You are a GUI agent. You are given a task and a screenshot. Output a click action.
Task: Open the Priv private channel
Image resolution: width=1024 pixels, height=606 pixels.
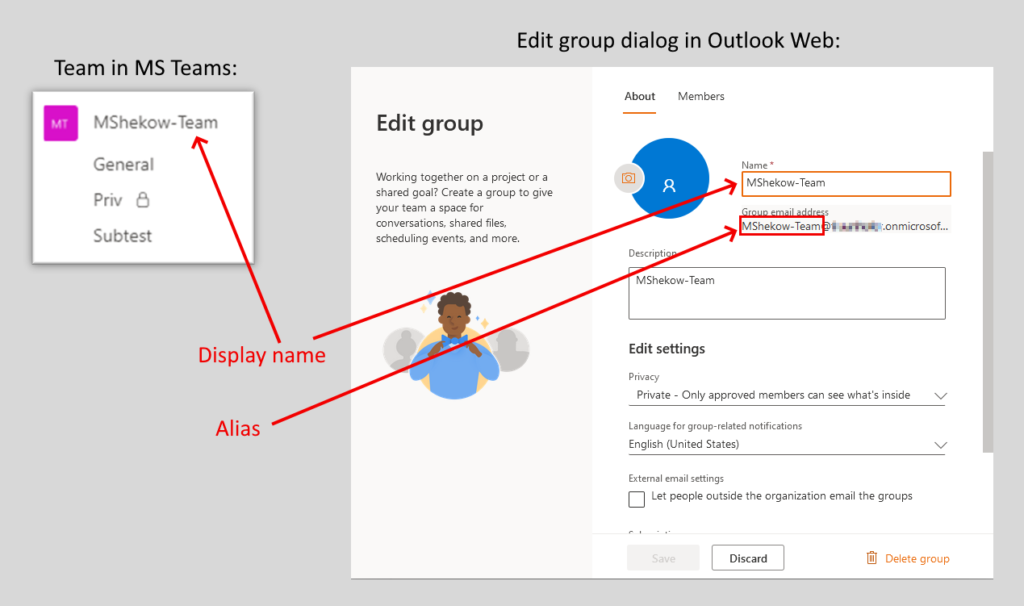[108, 200]
